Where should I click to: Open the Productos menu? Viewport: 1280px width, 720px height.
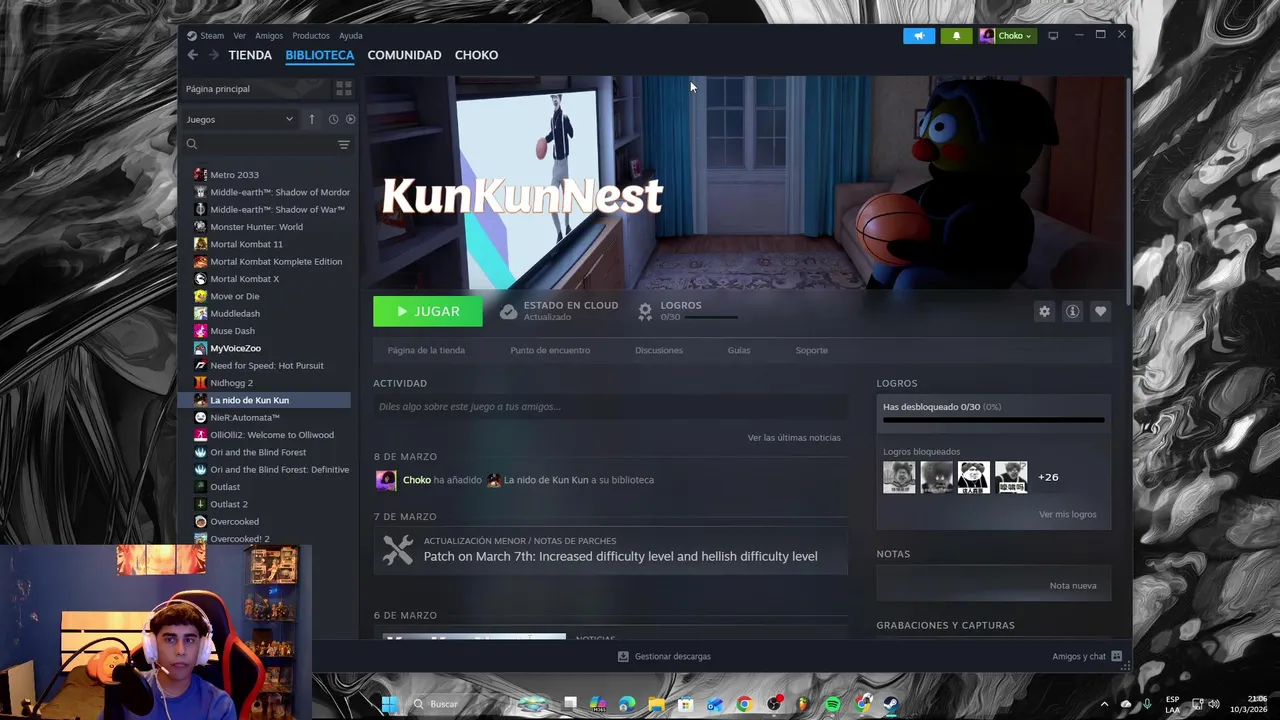[x=311, y=36]
